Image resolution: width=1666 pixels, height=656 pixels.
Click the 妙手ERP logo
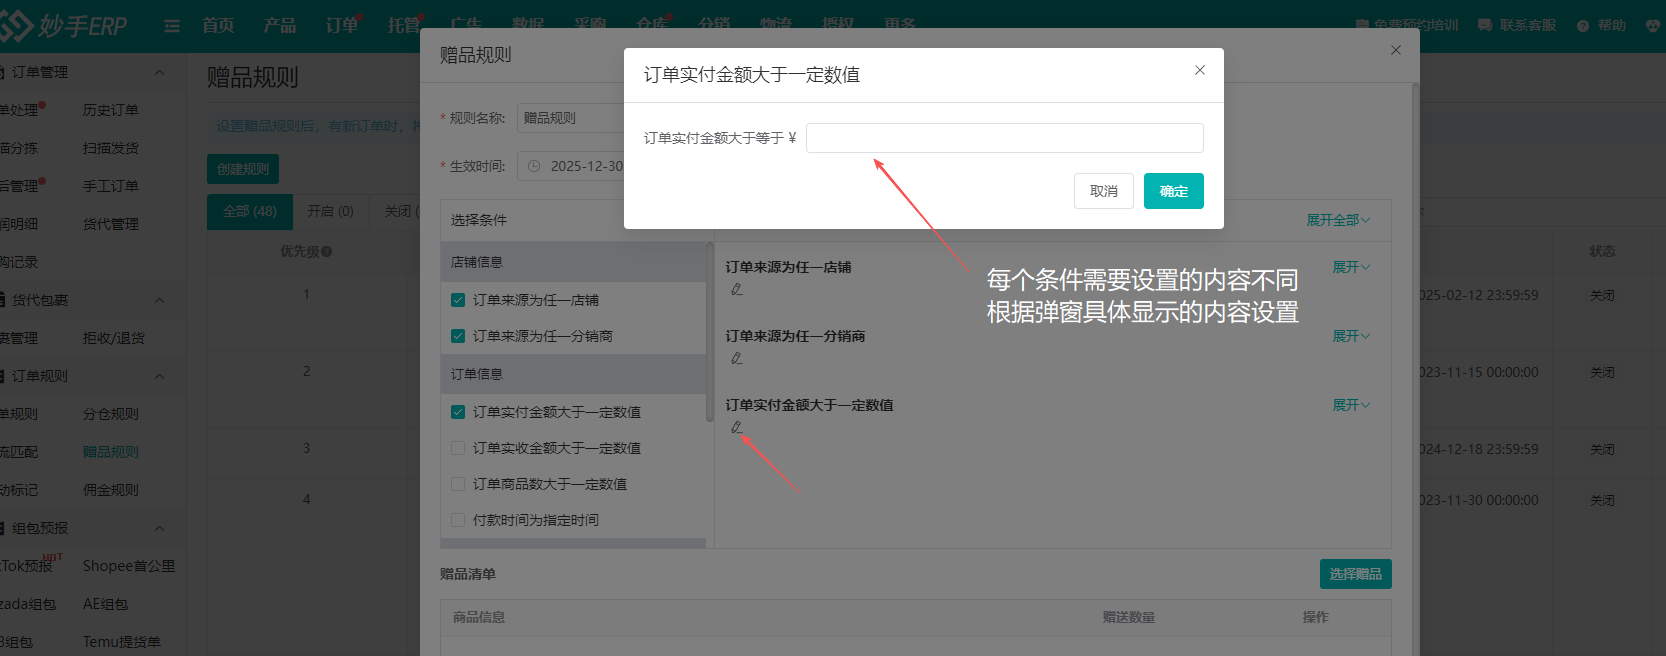pos(64,26)
